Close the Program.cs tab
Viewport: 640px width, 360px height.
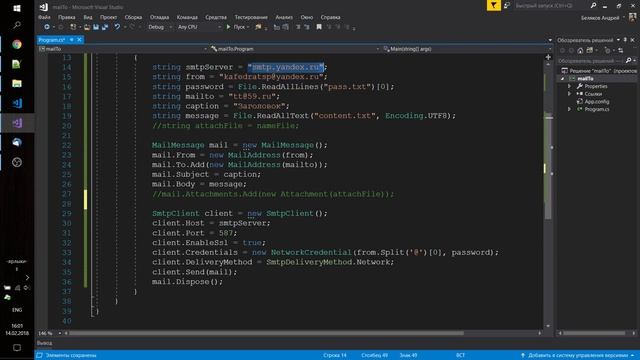(x=79, y=40)
